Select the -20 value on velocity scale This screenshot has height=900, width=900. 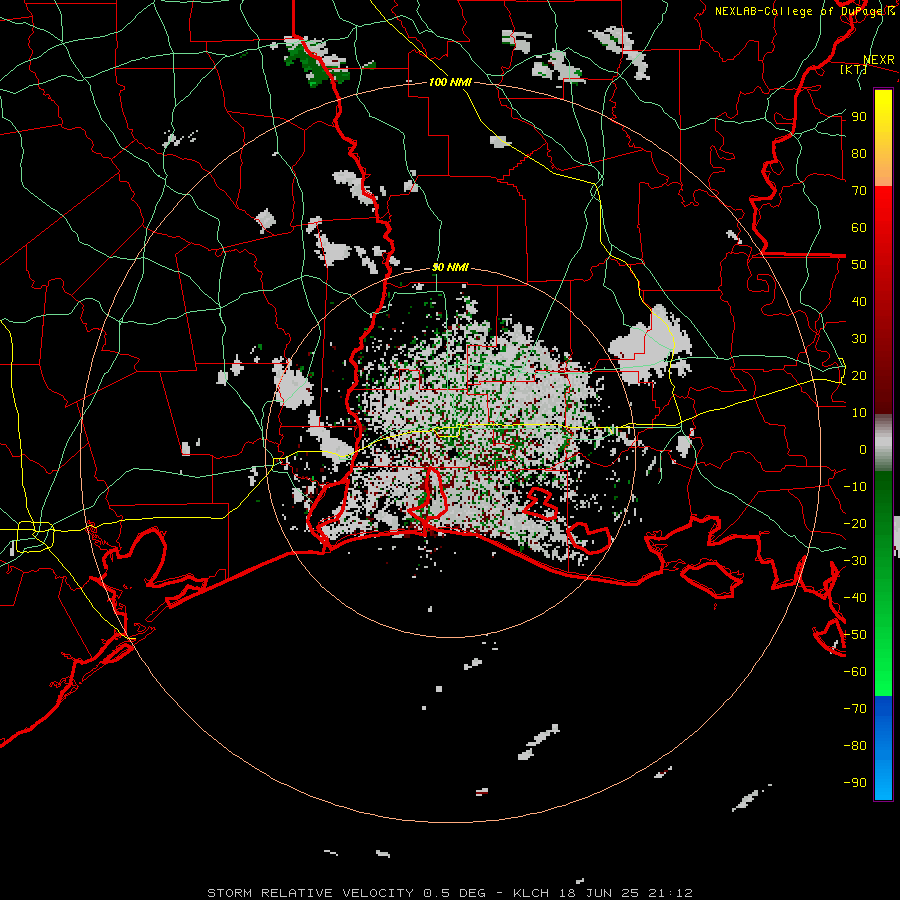pyautogui.click(x=855, y=523)
